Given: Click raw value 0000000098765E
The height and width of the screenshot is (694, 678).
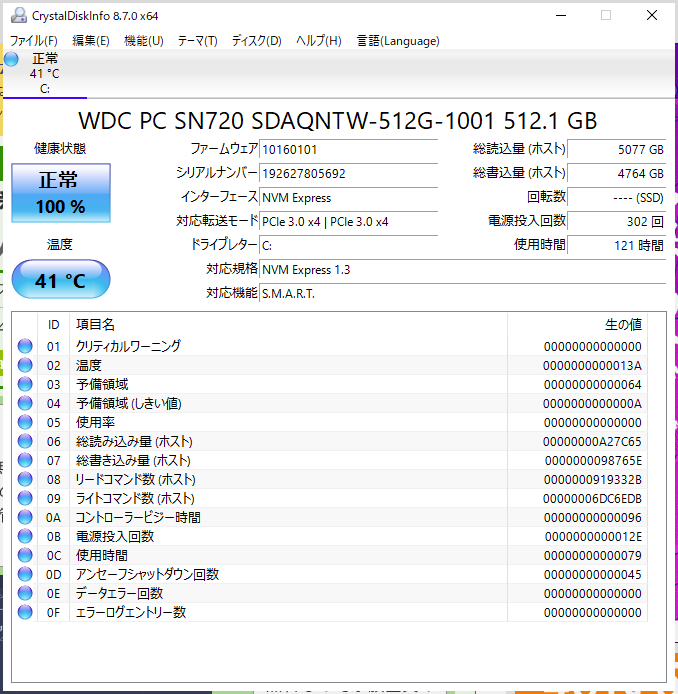Looking at the screenshot, I should (593, 461).
